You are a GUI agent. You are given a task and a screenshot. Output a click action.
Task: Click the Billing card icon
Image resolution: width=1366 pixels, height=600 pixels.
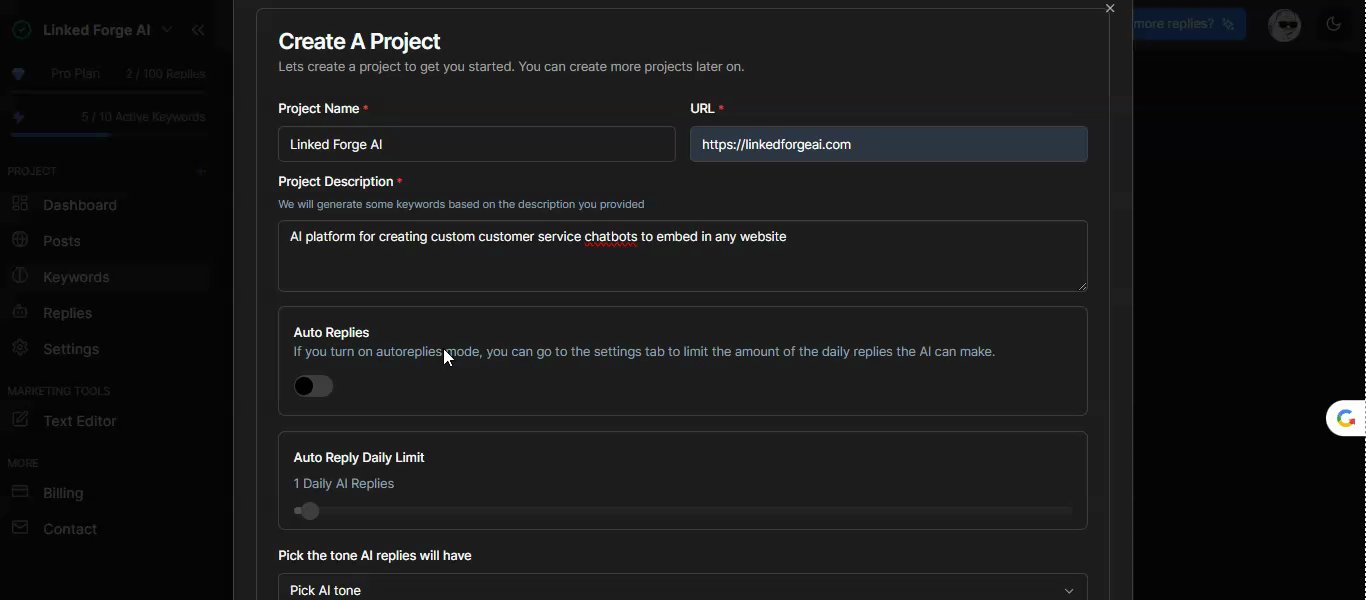20,492
